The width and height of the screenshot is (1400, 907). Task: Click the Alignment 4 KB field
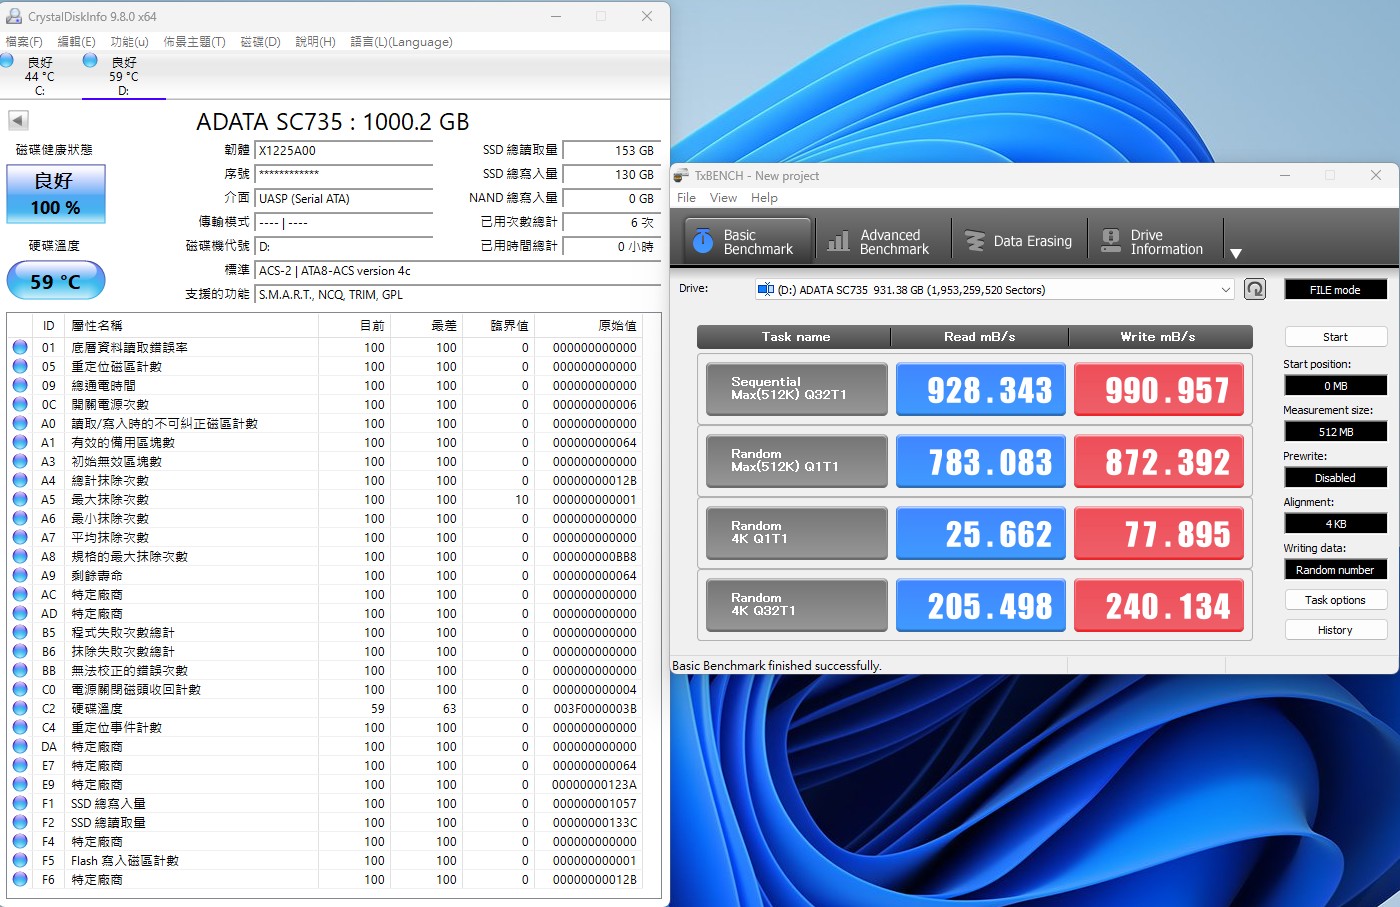1335,524
